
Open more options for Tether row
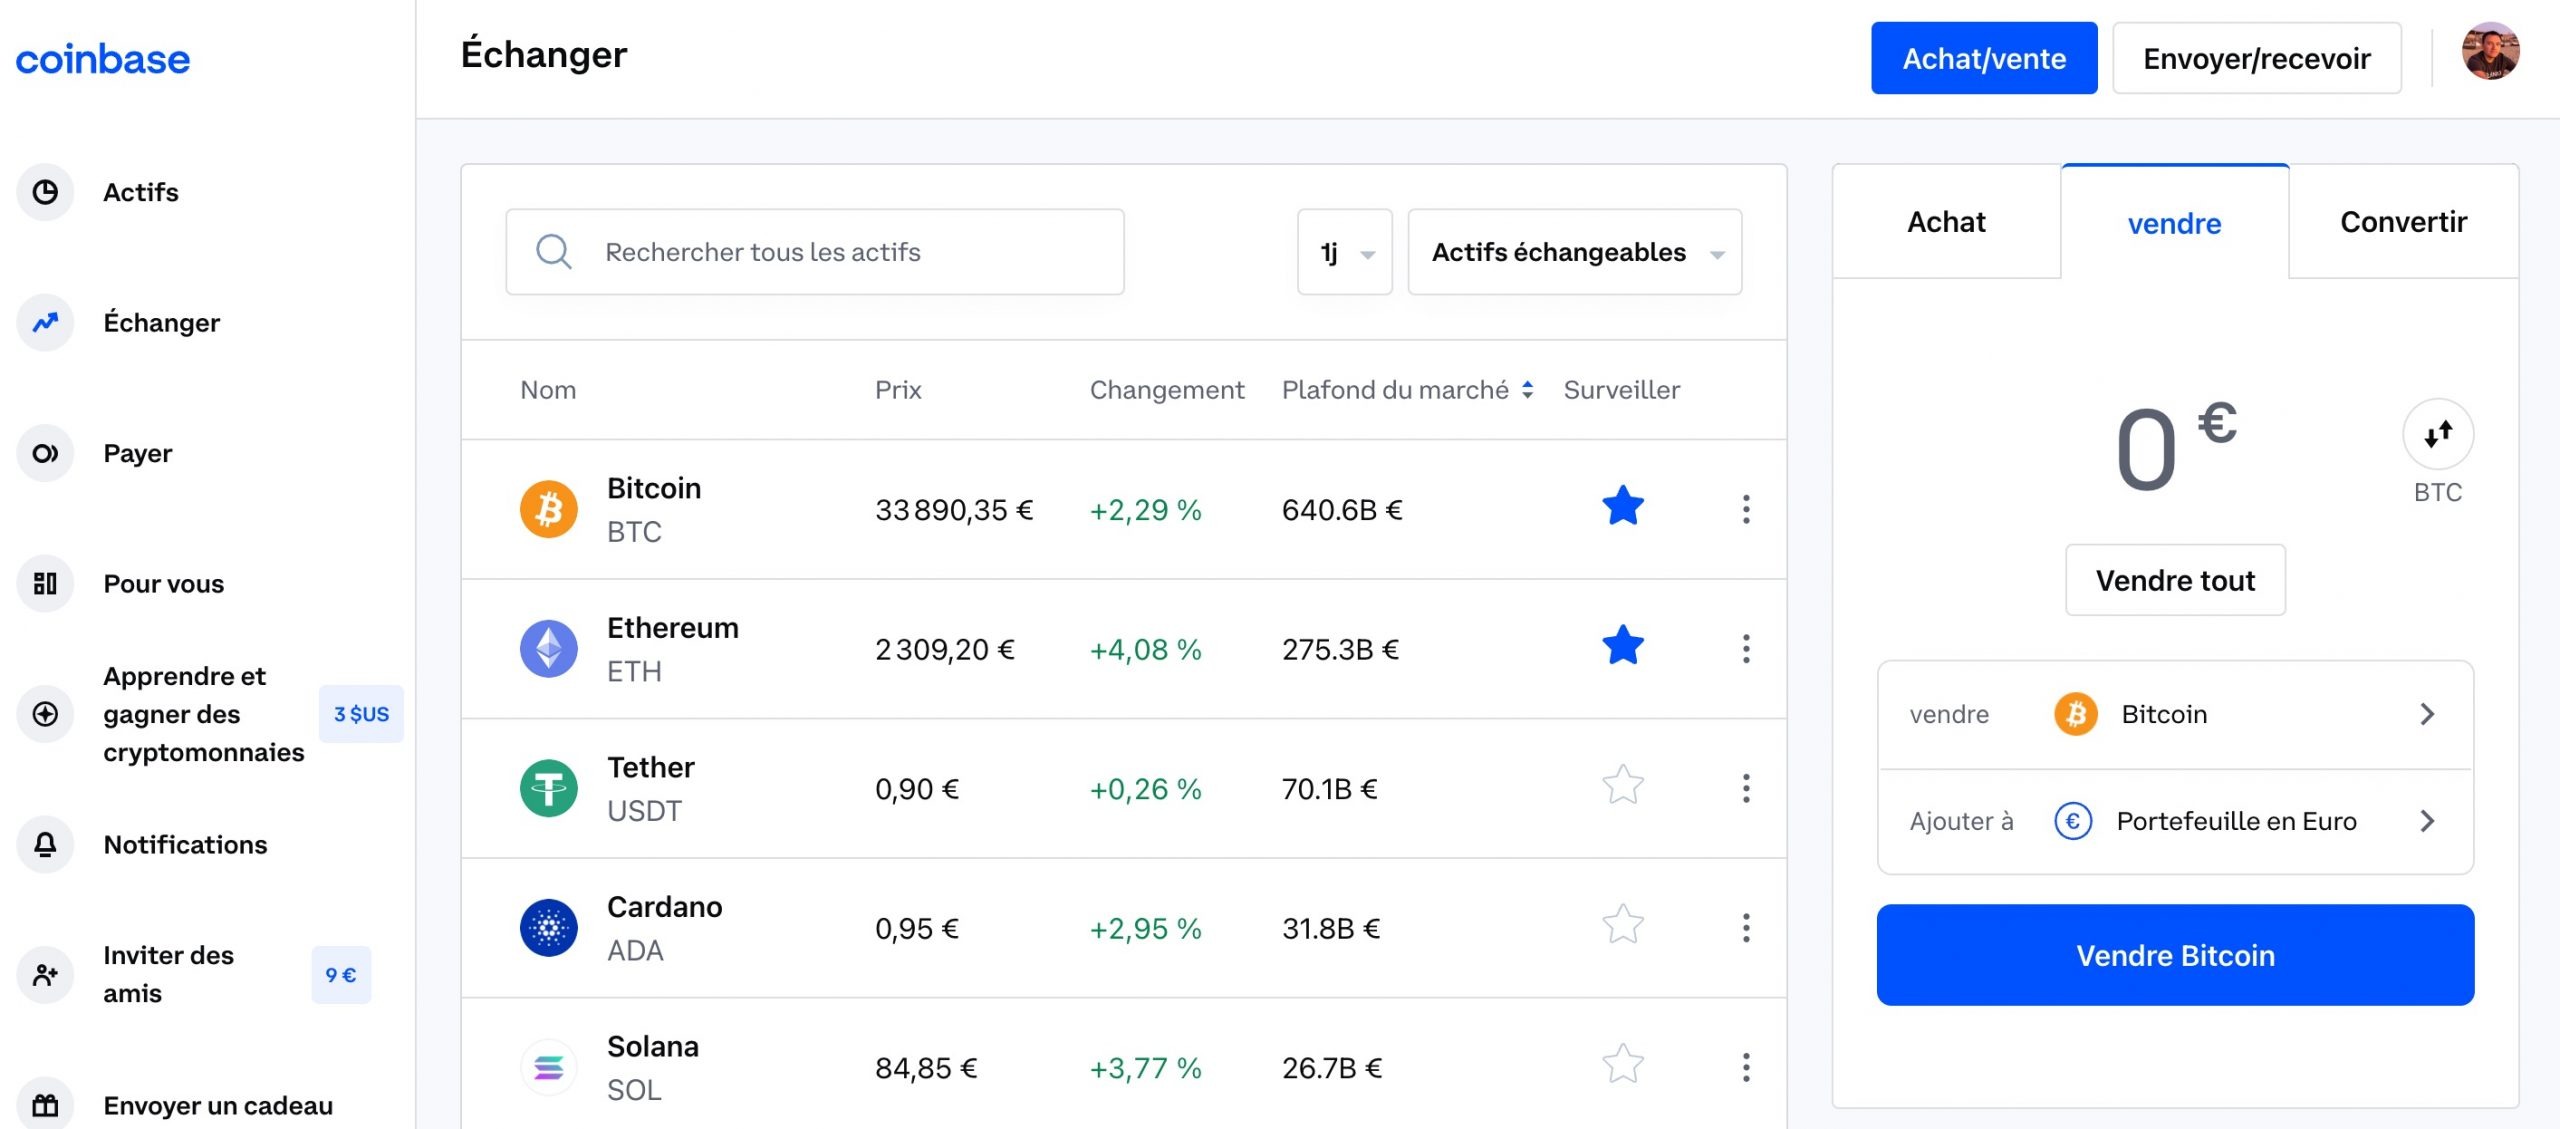[1746, 788]
